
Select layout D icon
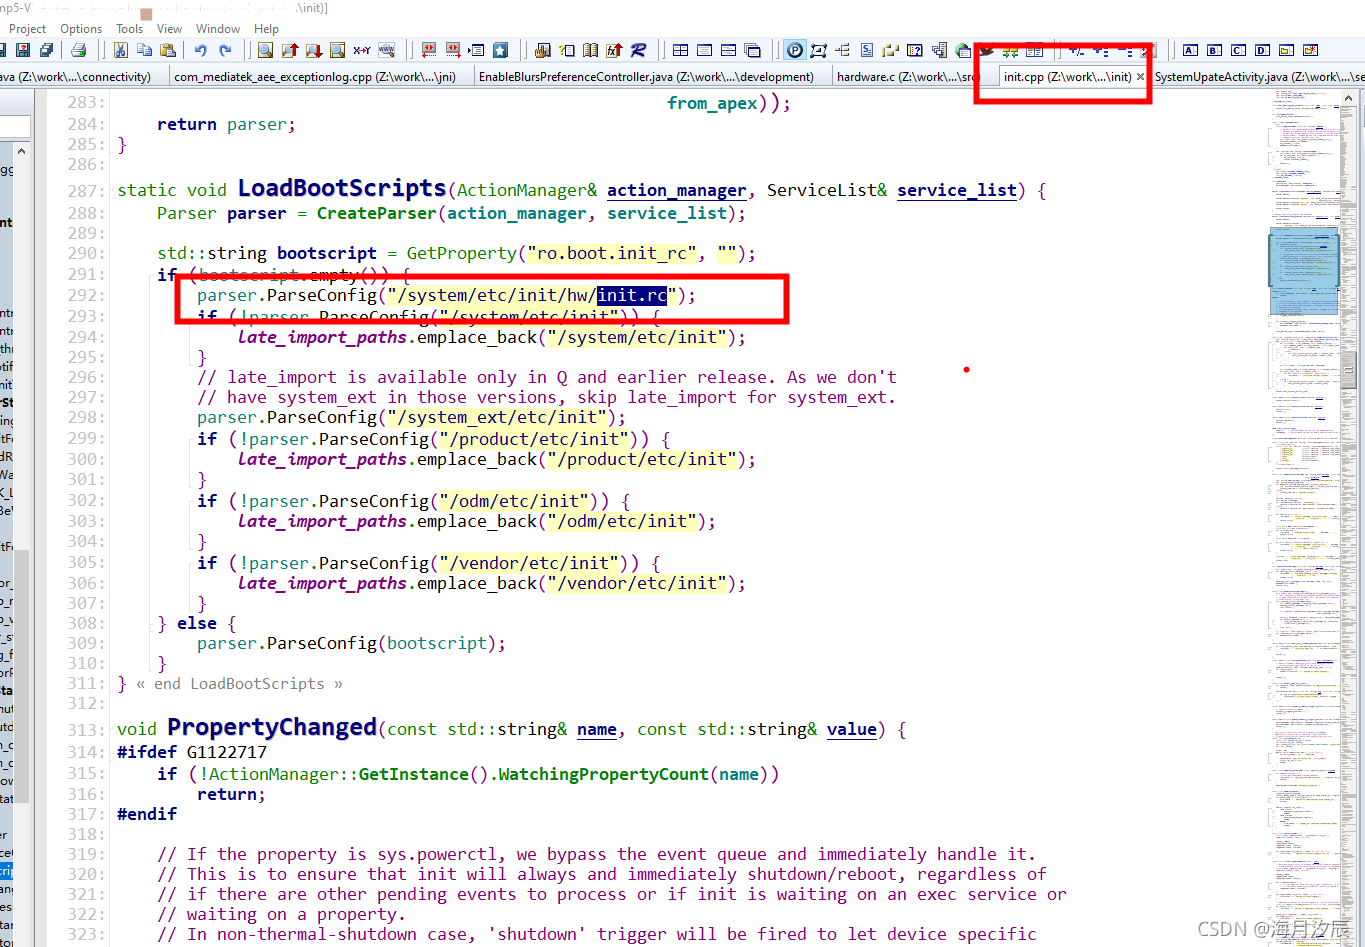pos(1263,50)
